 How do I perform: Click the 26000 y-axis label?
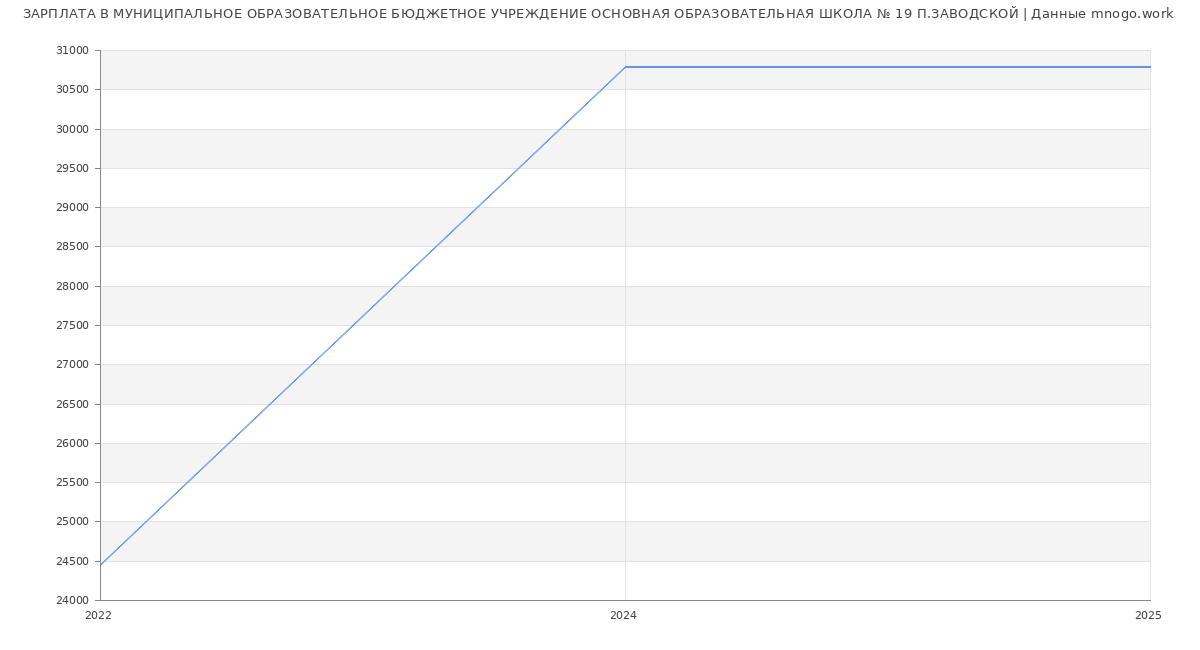coord(72,443)
